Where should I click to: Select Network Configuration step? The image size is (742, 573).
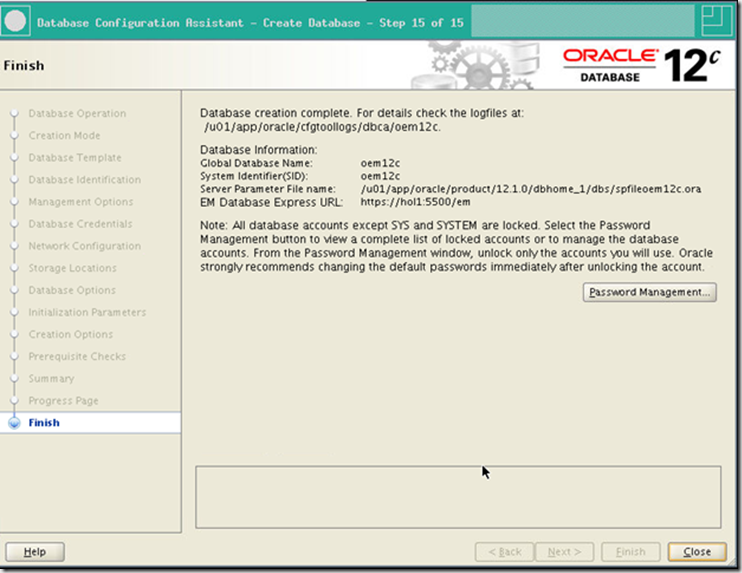[85, 246]
